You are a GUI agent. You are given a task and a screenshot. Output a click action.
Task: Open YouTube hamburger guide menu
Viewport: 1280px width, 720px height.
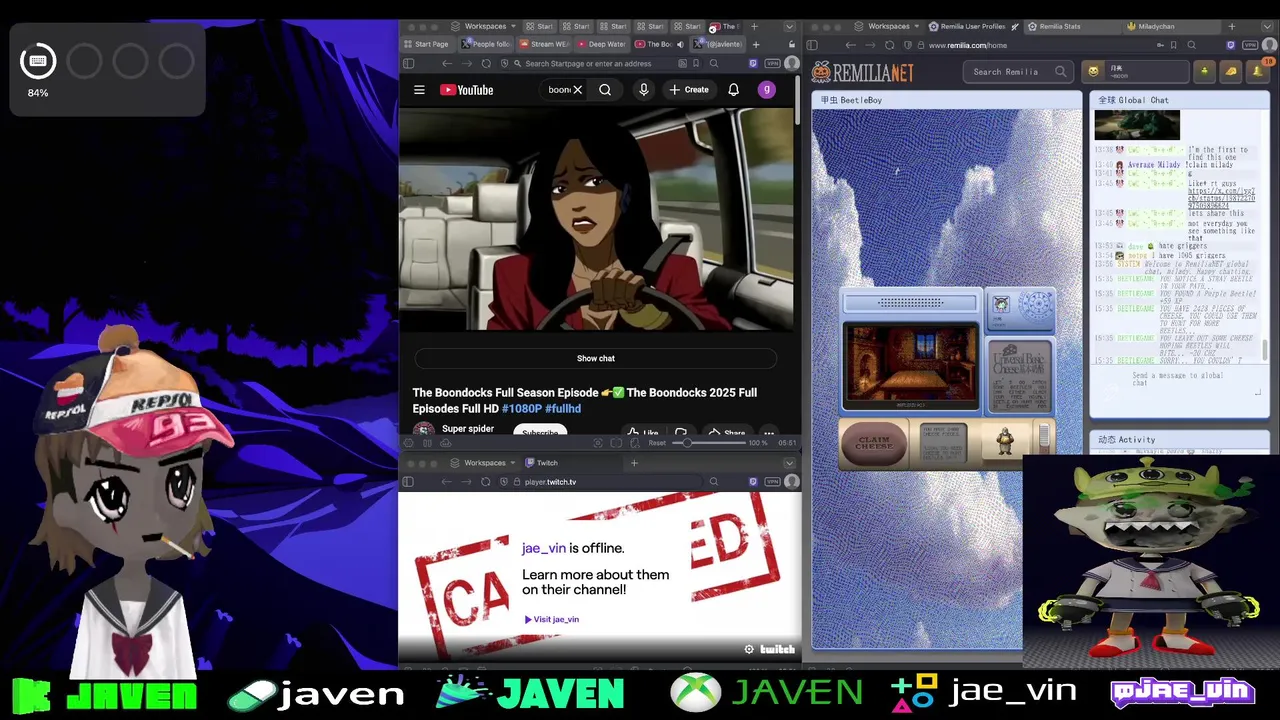point(419,90)
